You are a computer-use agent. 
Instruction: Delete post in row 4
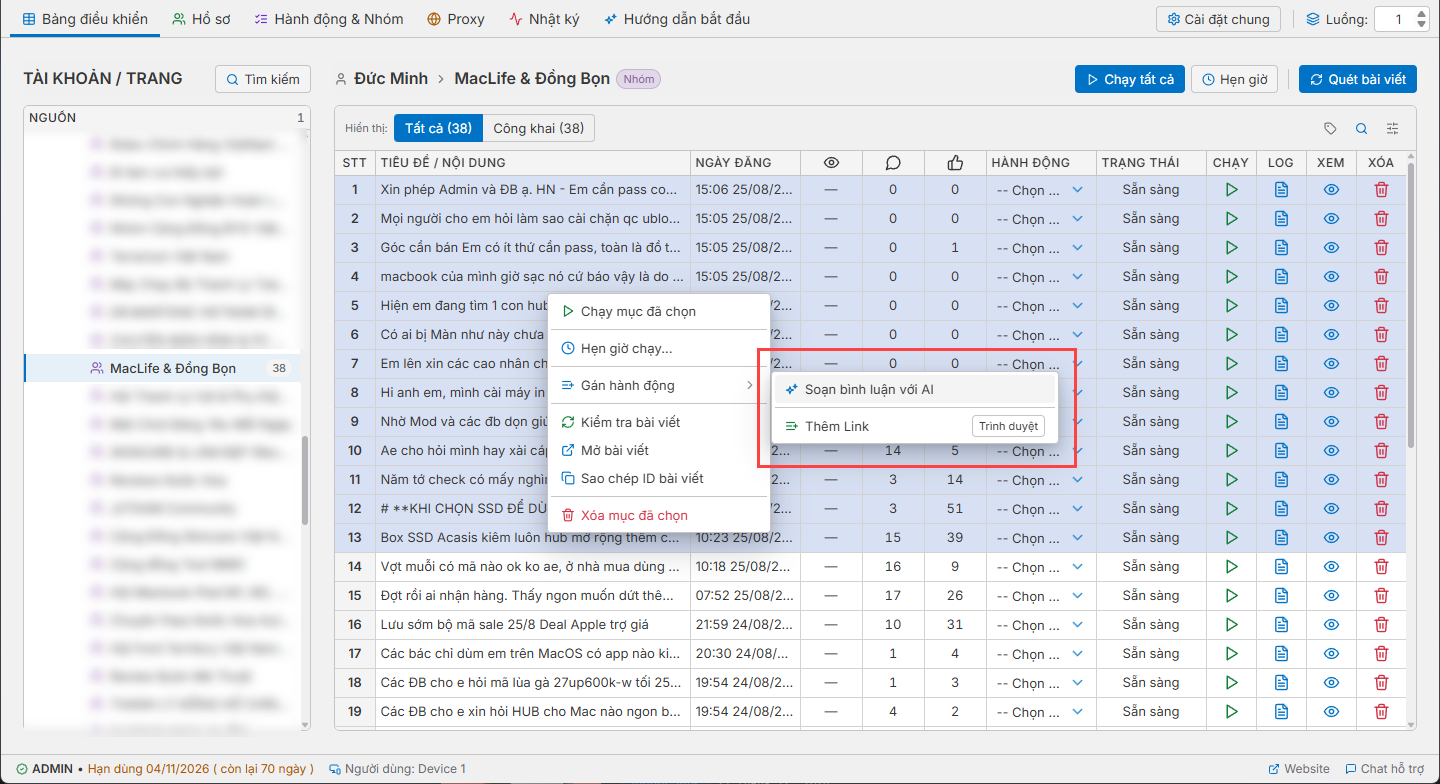[1381, 277]
